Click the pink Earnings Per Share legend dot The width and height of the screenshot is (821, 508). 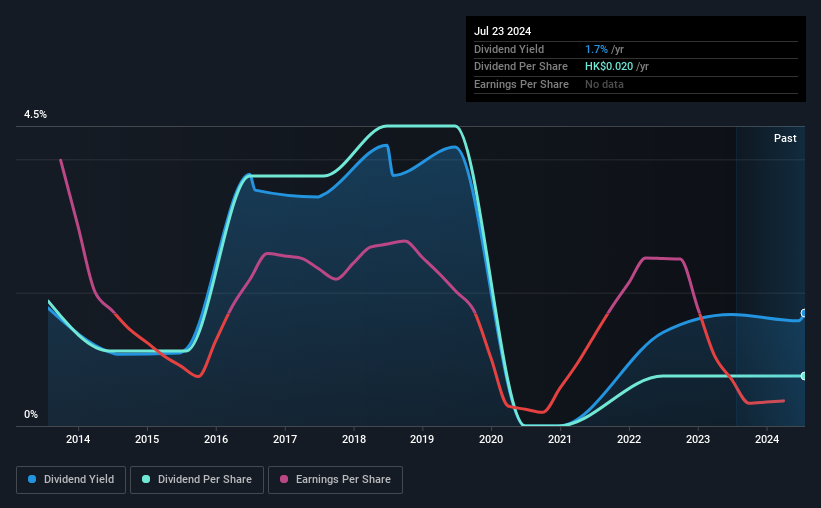(x=284, y=479)
